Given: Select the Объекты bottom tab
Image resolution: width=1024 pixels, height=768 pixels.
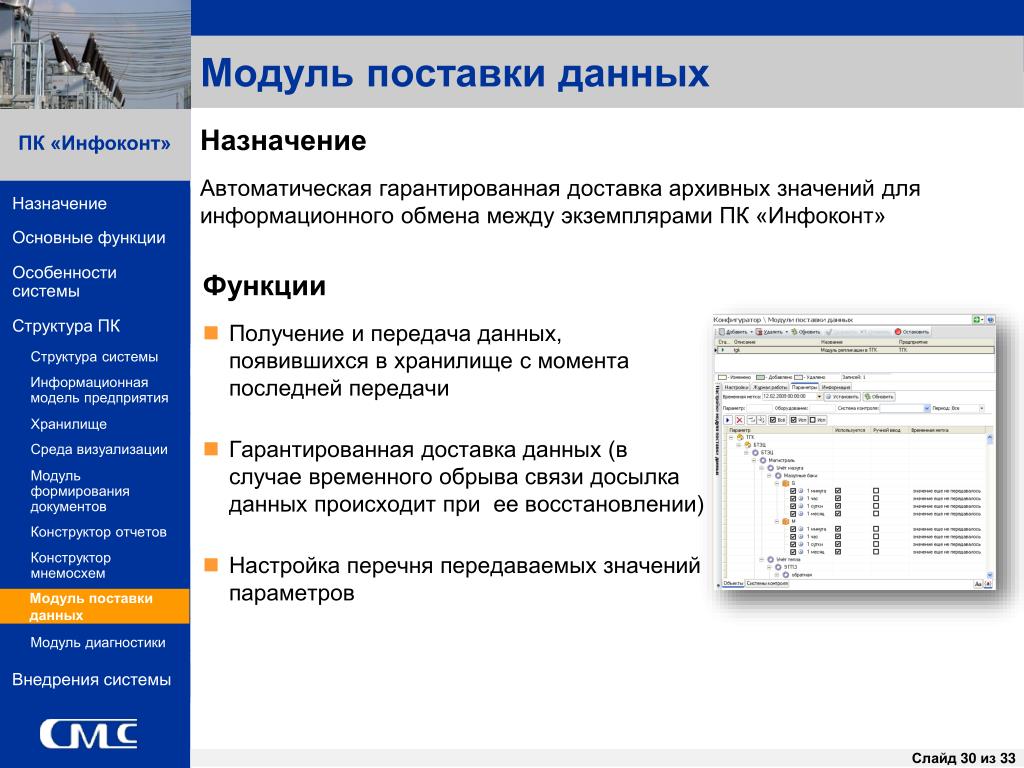Looking at the screenshot, I should click(733, 583).
